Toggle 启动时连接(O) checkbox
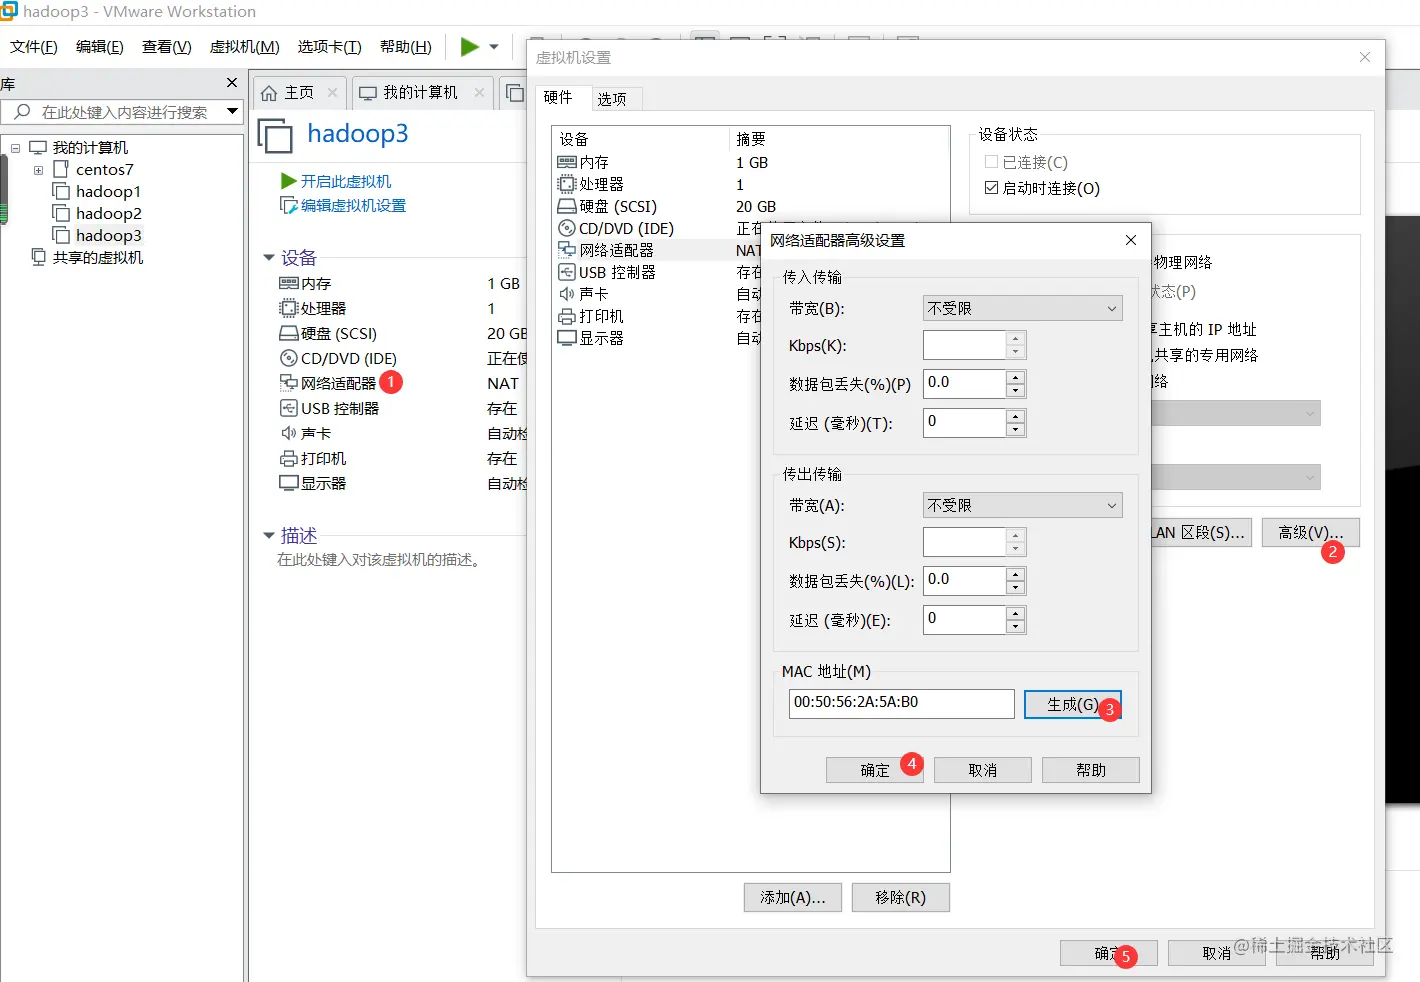 pyautogui.click(x=991, y=187)
